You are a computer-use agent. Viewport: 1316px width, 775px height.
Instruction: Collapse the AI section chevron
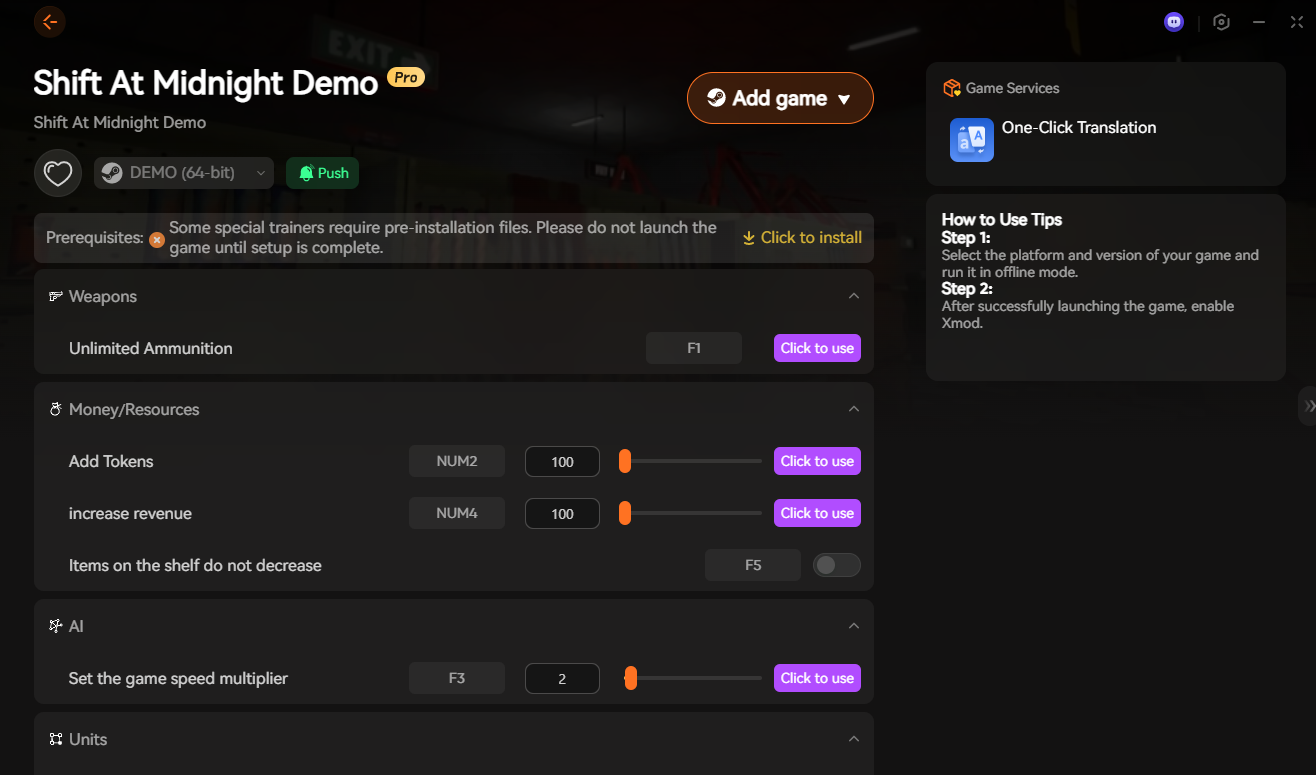click(853, 626)
